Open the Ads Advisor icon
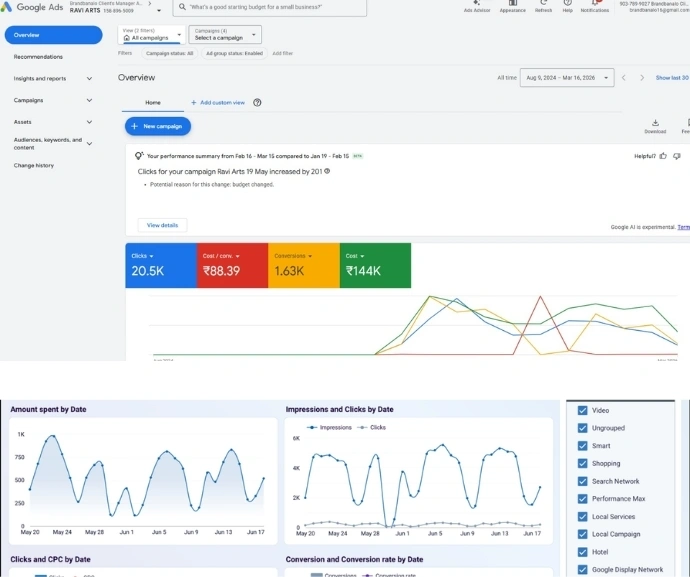The height and width of the screenshot is (577, 690). click(x=477, y=5)
